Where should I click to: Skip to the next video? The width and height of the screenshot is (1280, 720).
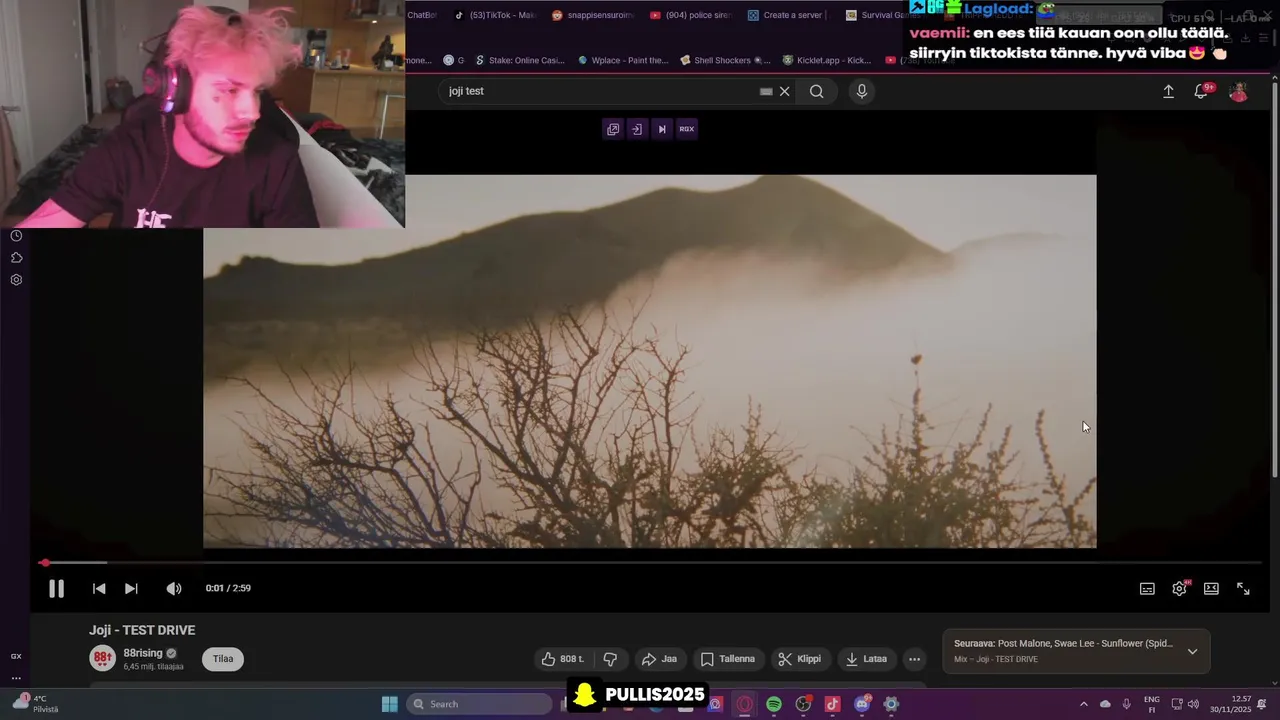[x=131, y=589]
